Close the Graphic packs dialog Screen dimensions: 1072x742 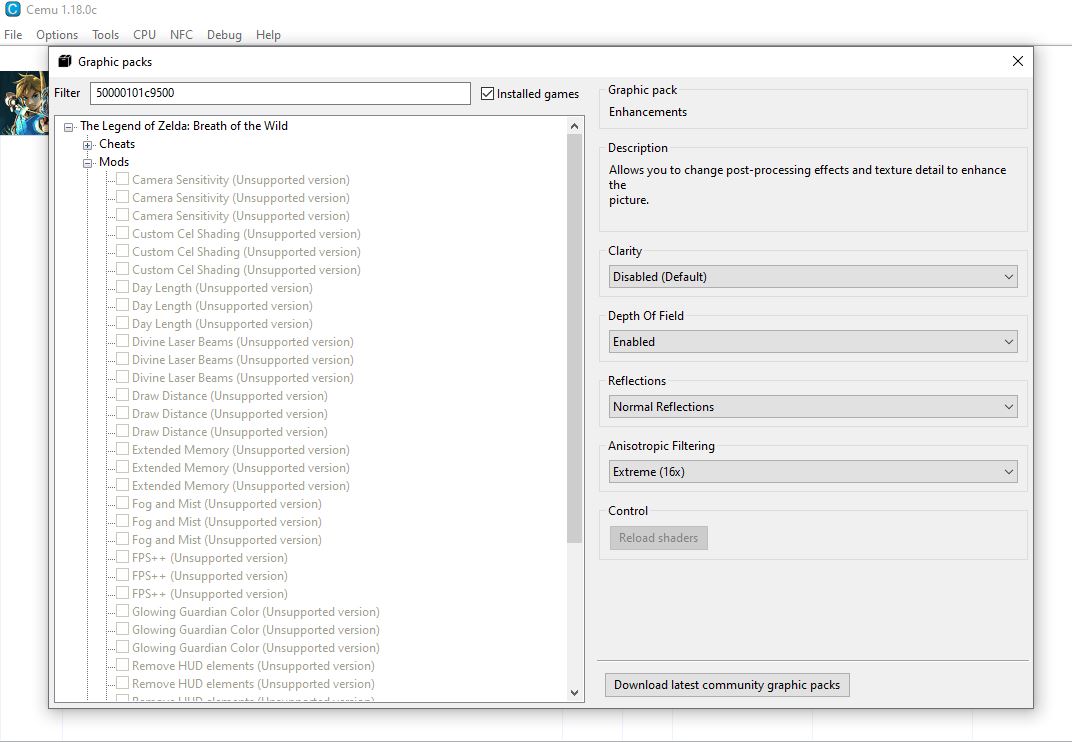[x=1017, y=62]
